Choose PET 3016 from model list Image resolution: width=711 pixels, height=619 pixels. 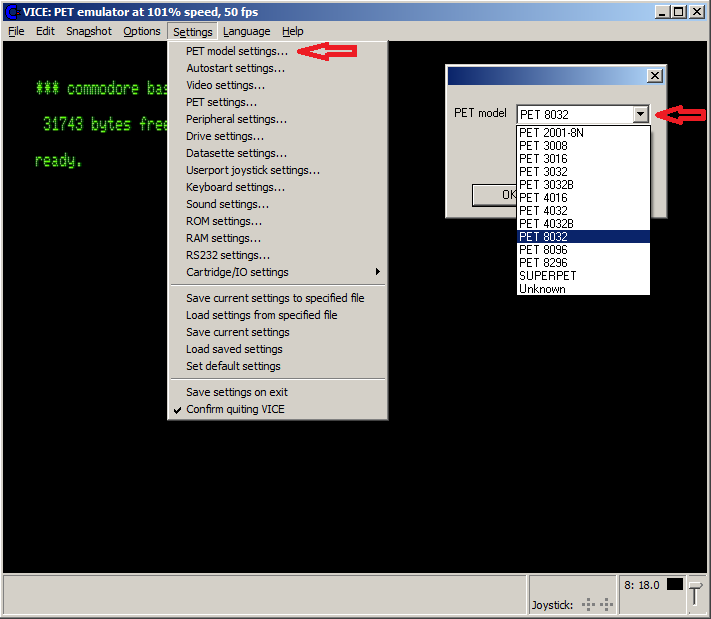click(x=583, y=159)
